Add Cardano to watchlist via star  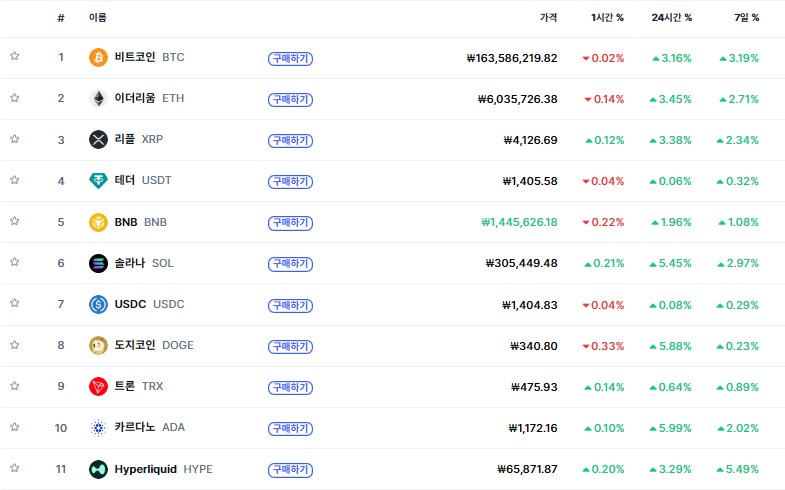(x=15, y=427)
